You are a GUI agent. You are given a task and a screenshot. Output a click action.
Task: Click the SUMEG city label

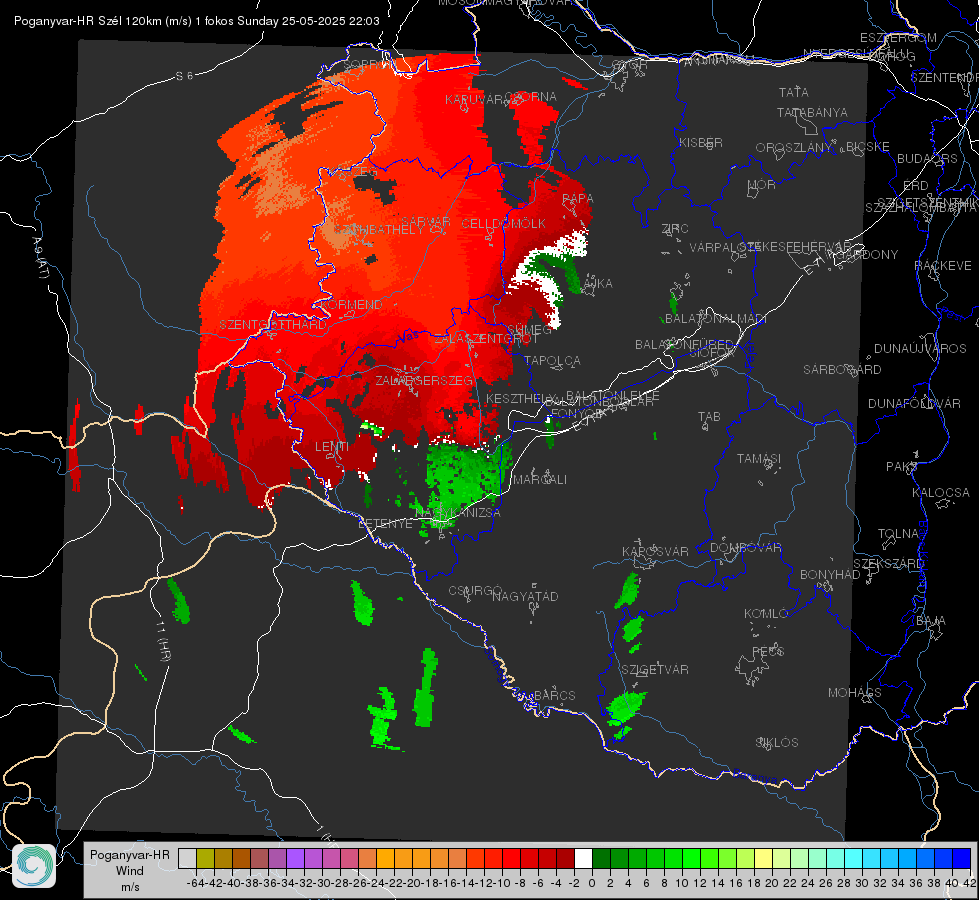click(529, 329)
